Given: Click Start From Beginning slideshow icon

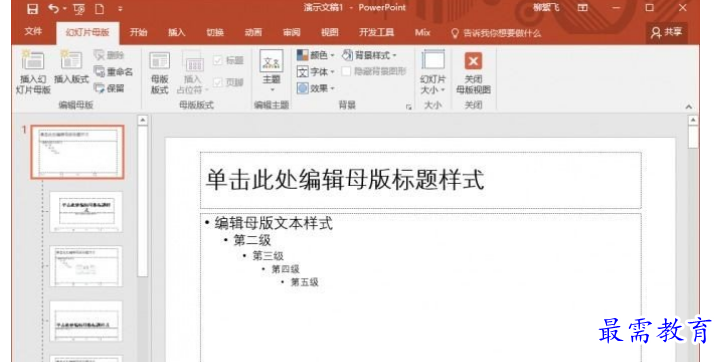Looking at the screenshot, I should [x=79, y=9].
